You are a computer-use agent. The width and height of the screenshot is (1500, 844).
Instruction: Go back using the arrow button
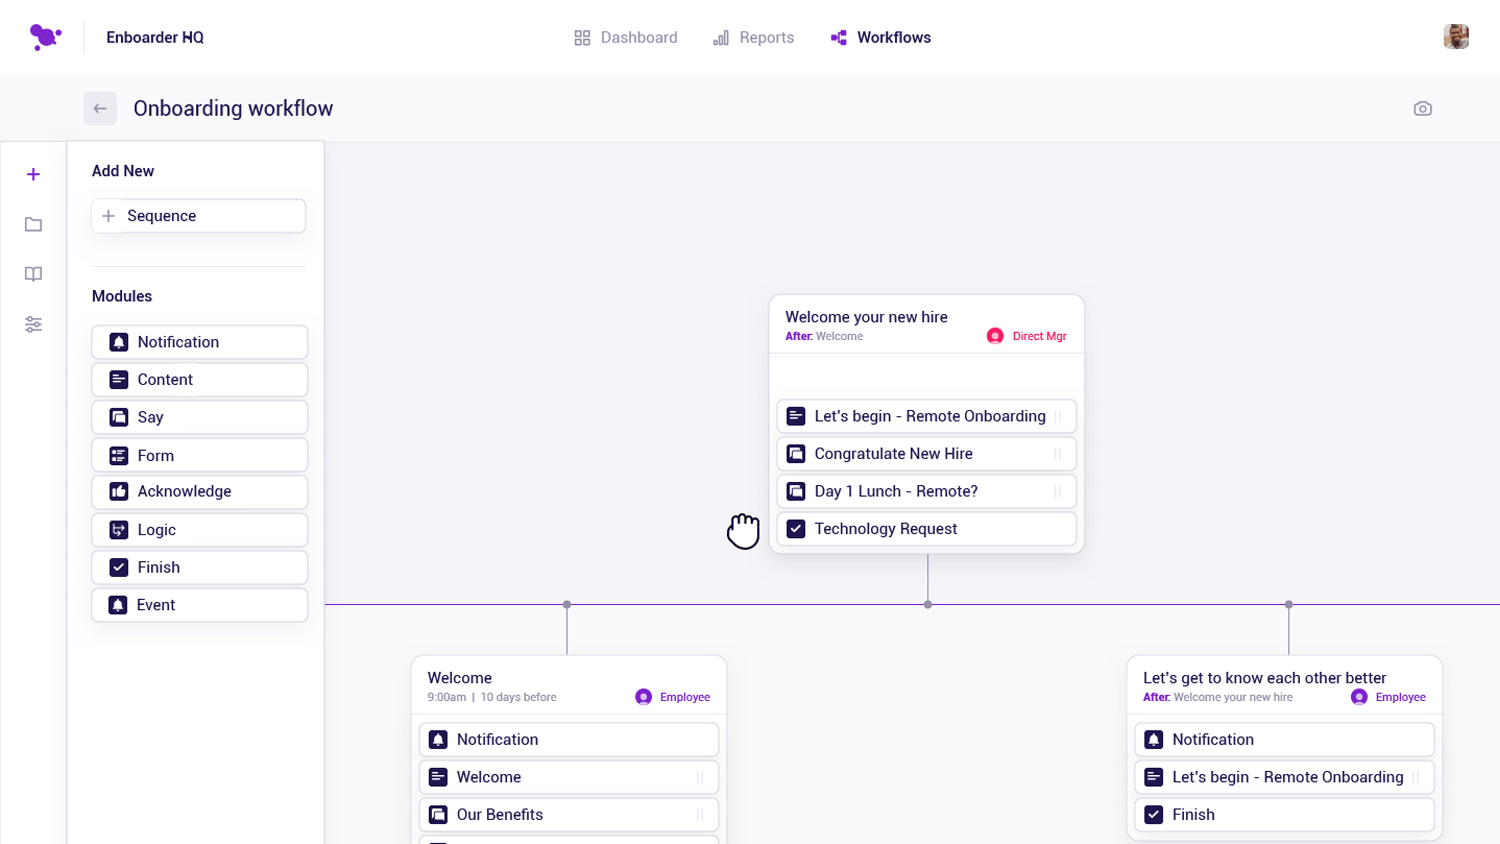coord(100,109)
